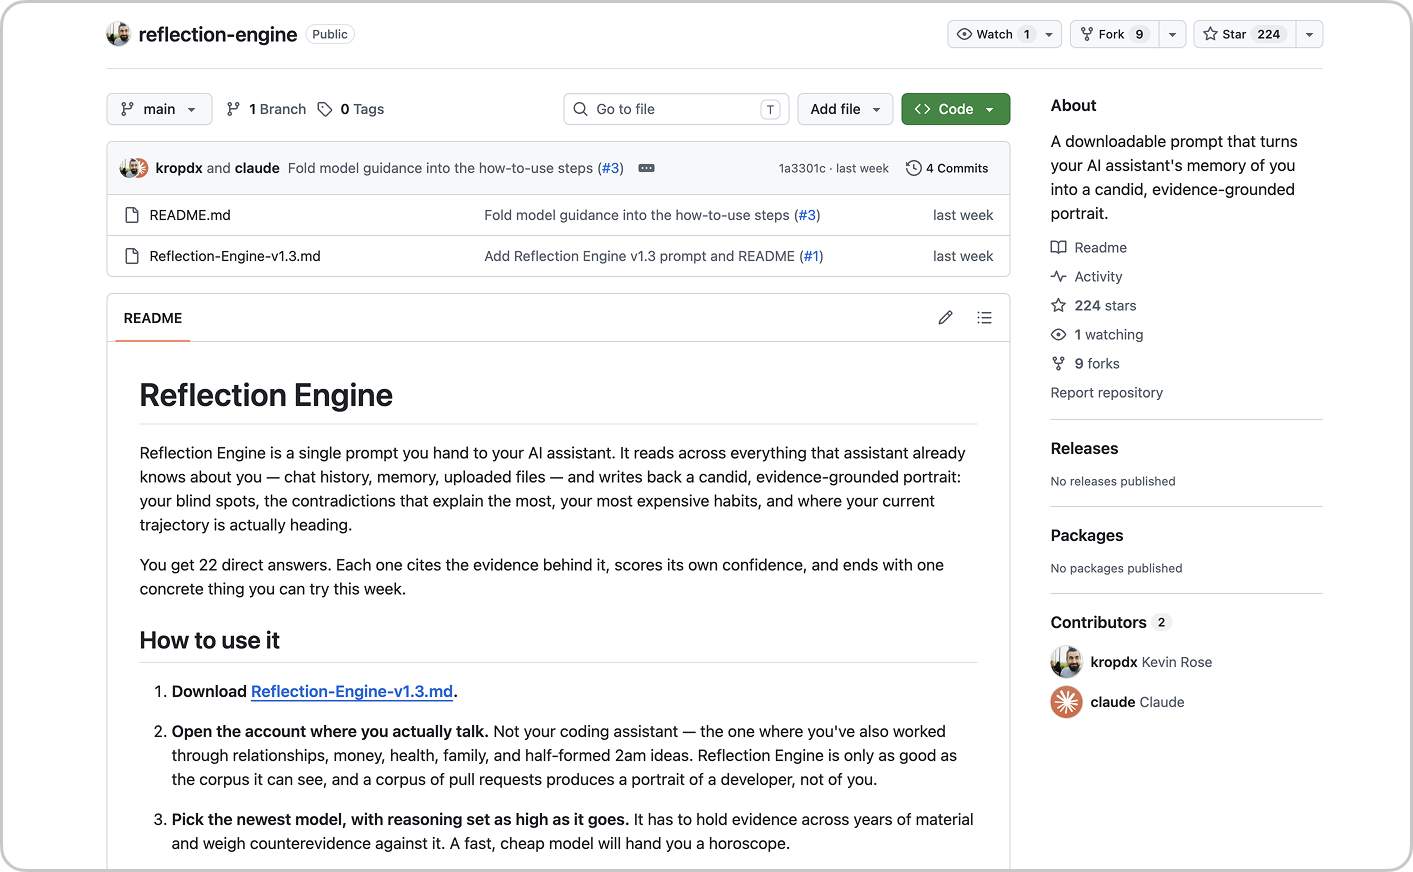The image size is (1413, 872).
Task: Open the main branch selector dropdown
Action: [x=159, y=109]
